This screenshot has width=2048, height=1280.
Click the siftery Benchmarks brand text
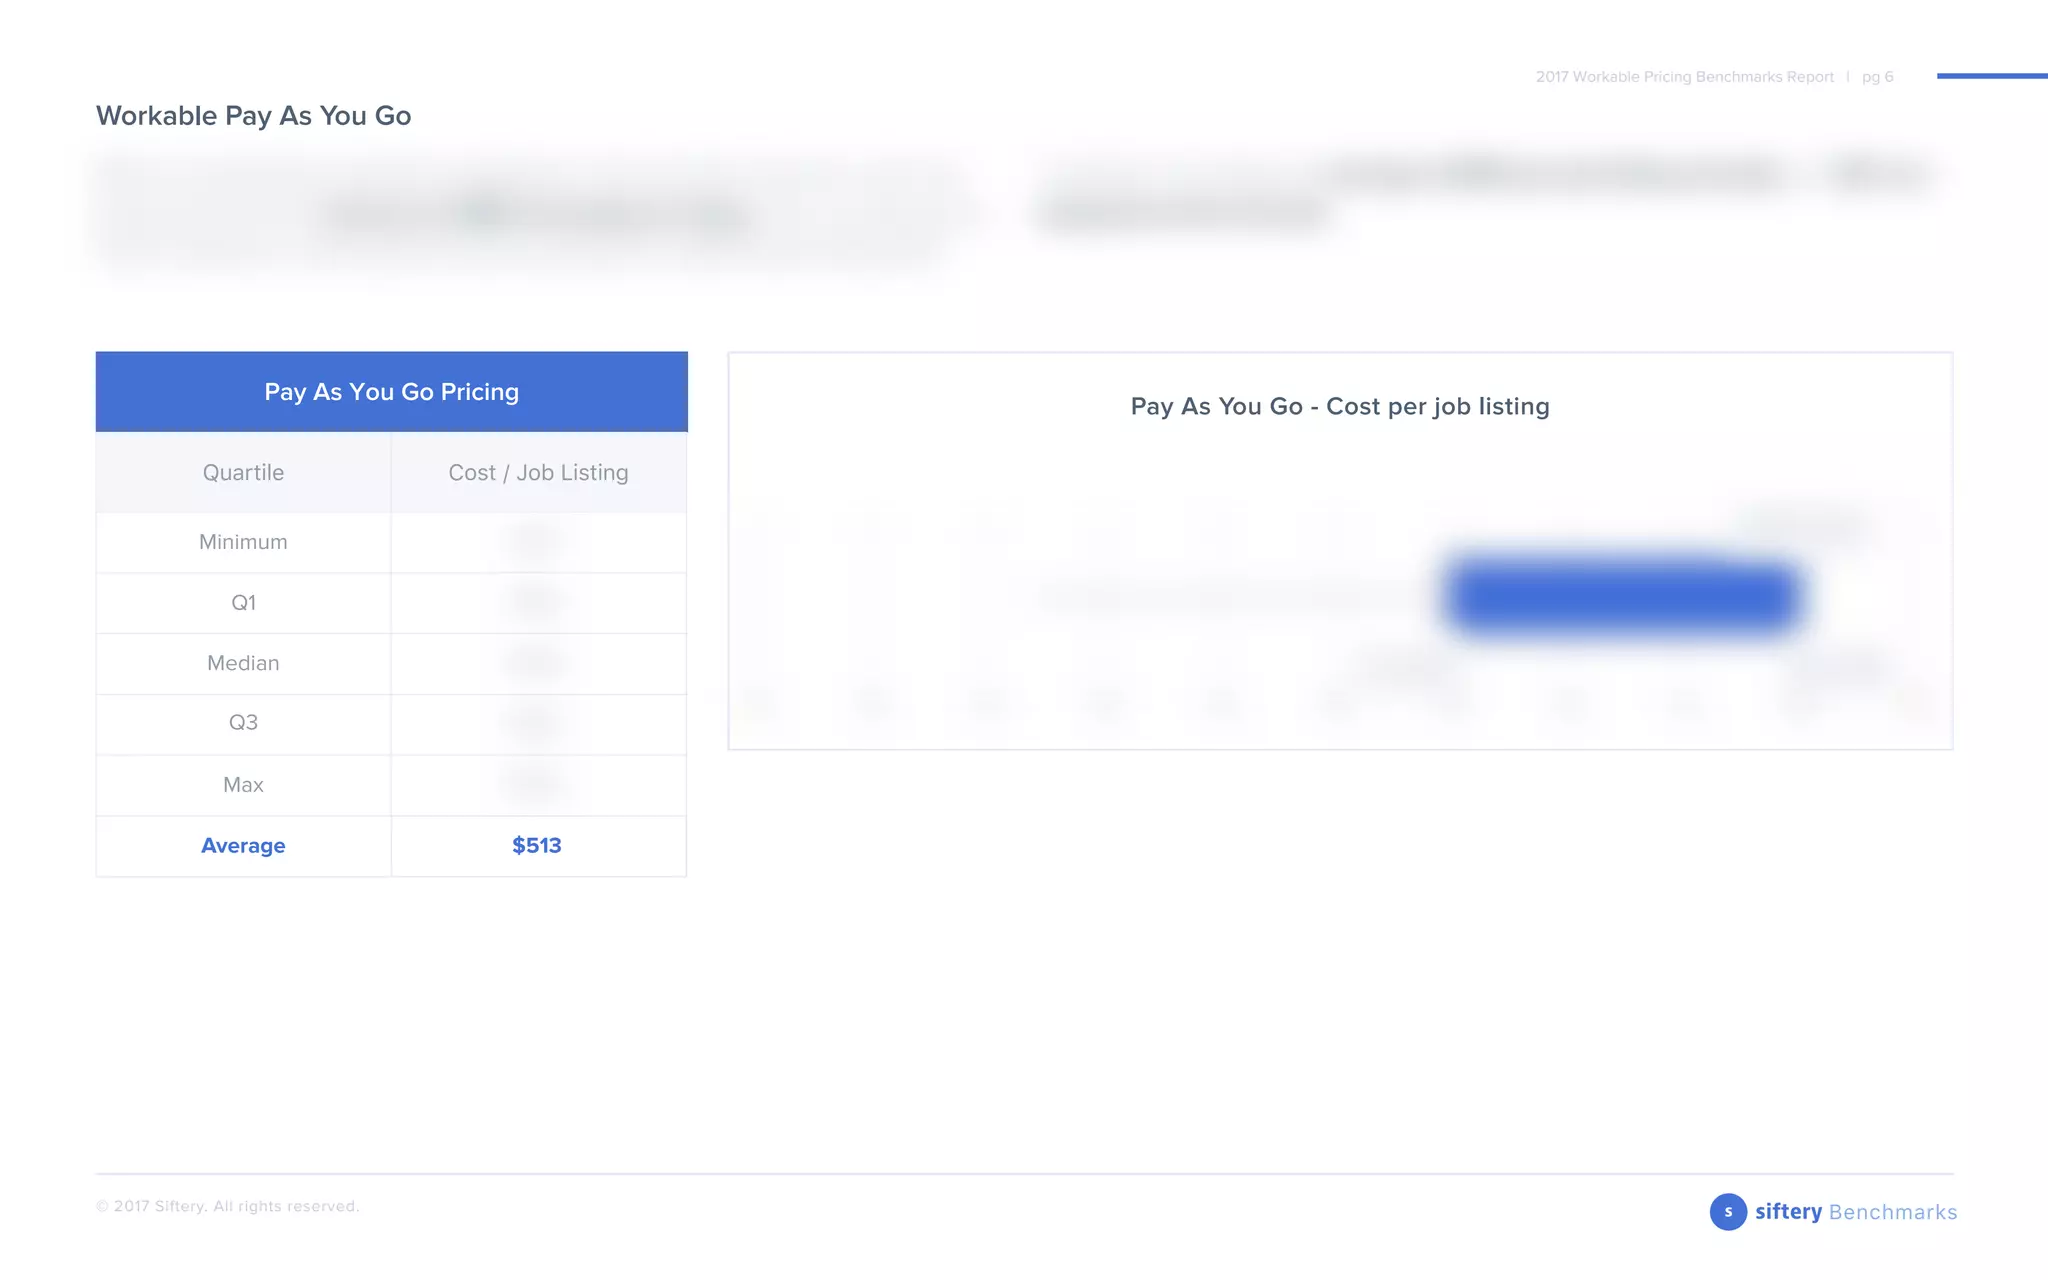[x=1856, y=1212]
